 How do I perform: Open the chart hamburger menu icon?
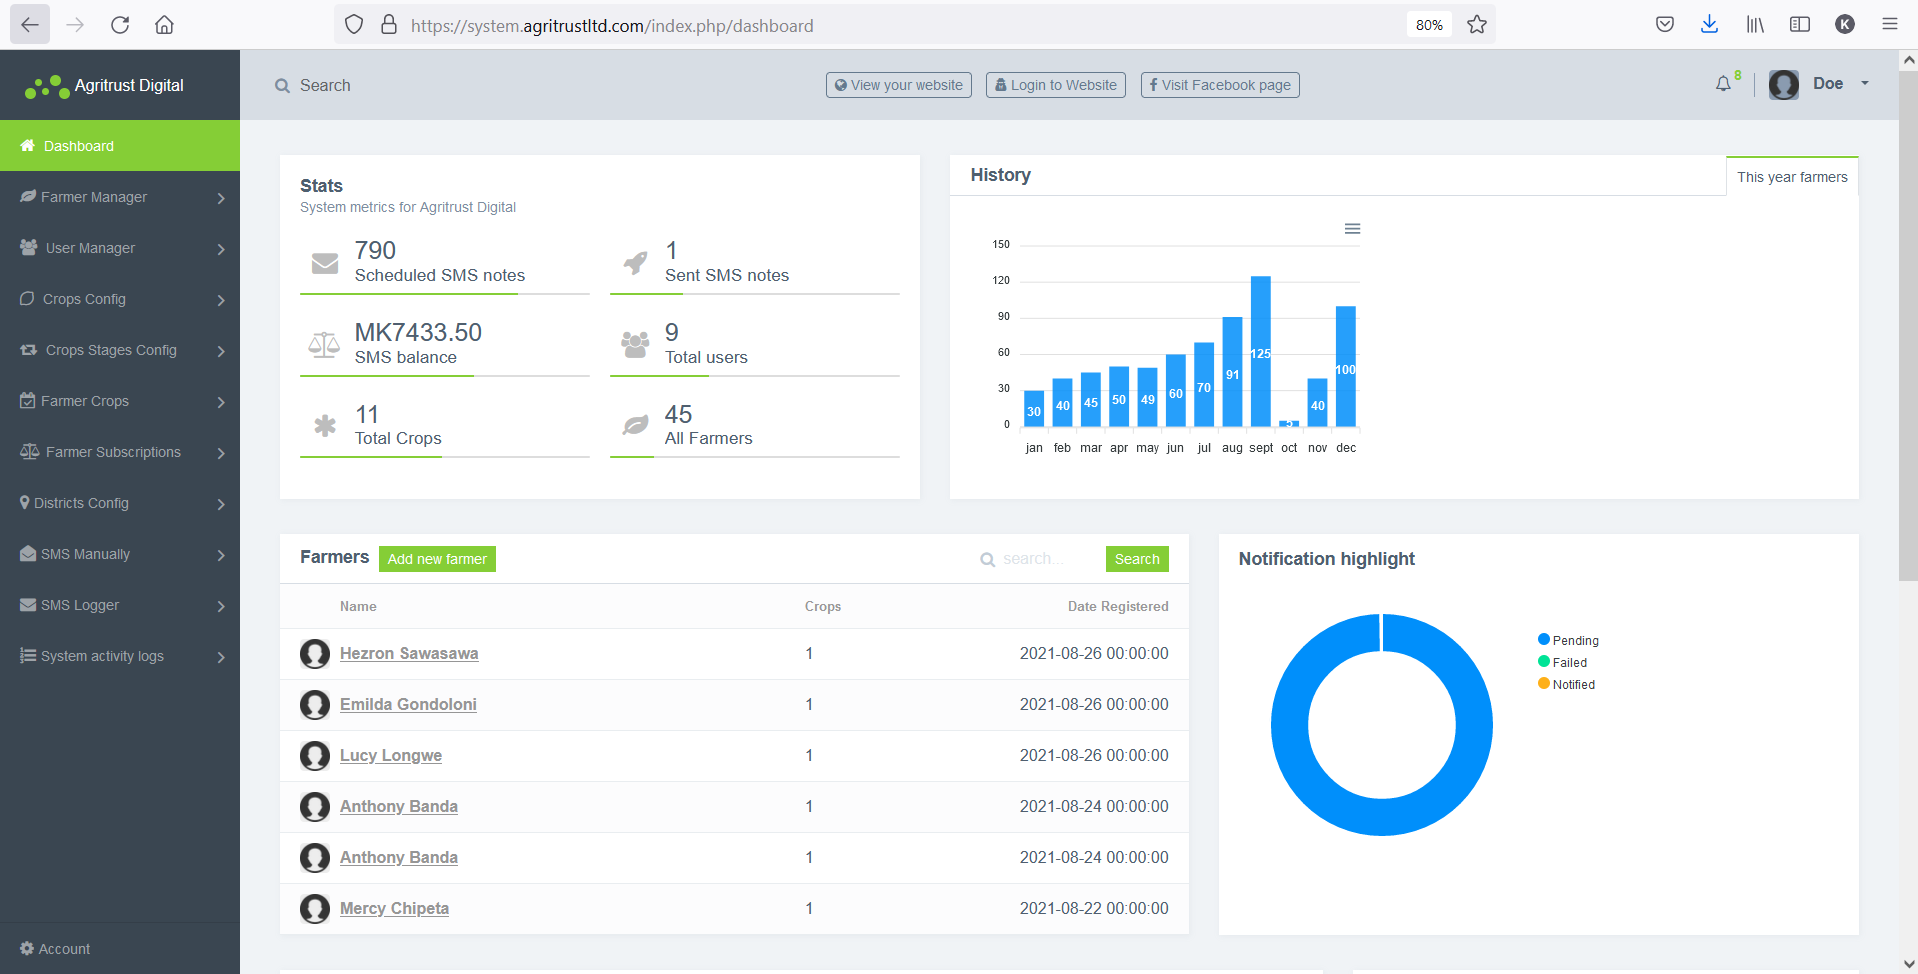[1352, 229]
